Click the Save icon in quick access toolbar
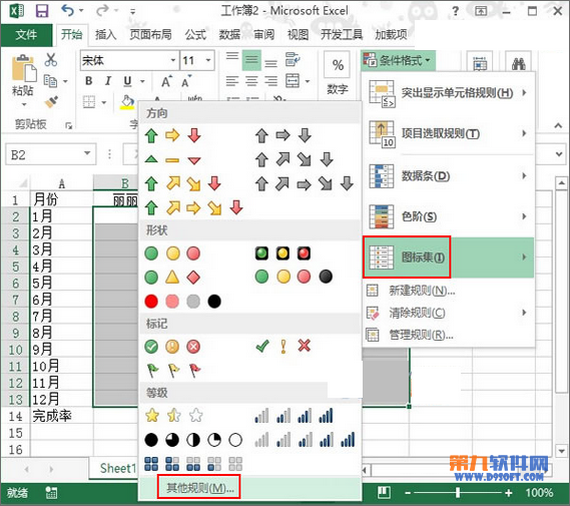Screen dimensions: 570x506 click(x=42, y=11)
